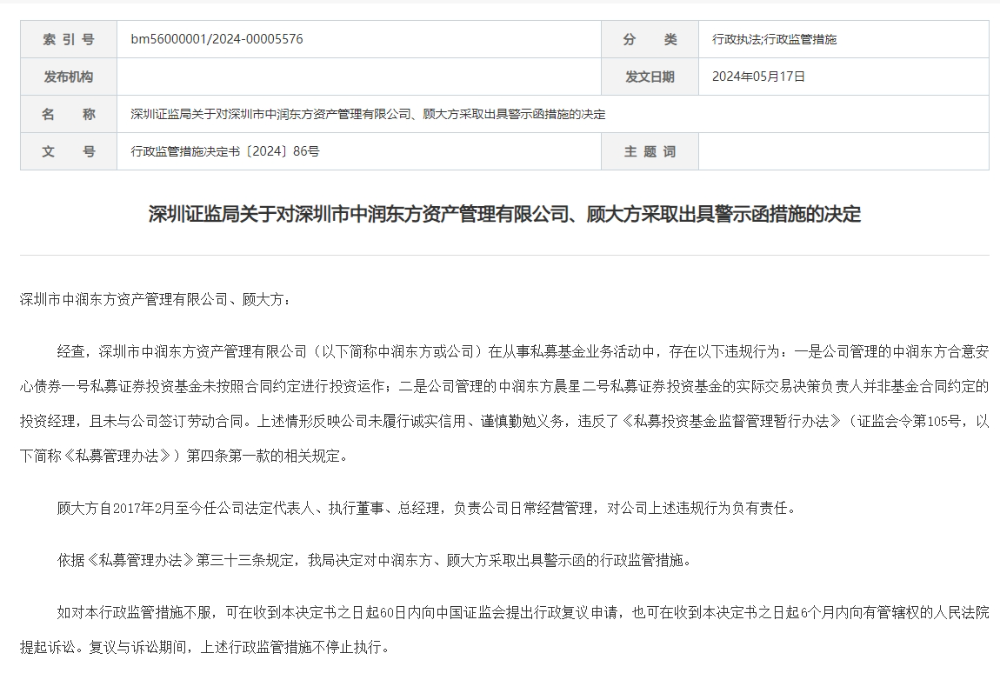Click the 发文日期 label cell
Screen dimensions: 1000x677
650,76
